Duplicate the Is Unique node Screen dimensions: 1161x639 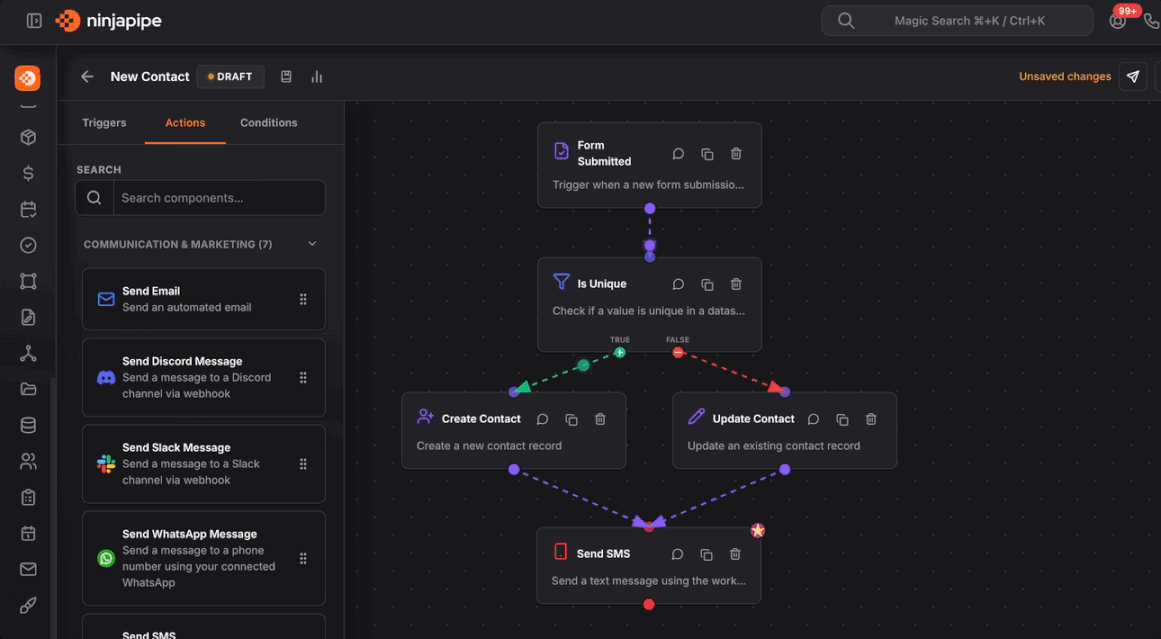[707, 285]
